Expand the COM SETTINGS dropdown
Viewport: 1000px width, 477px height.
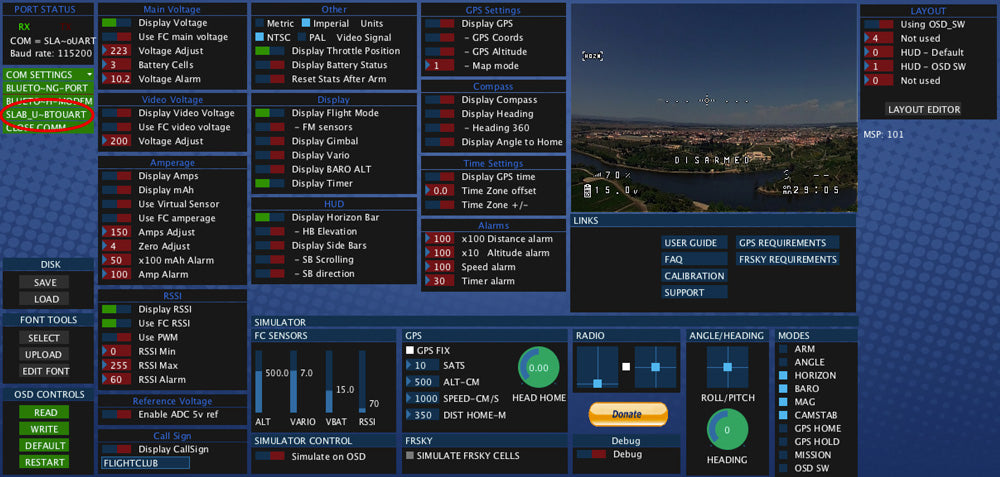[48, 75]
